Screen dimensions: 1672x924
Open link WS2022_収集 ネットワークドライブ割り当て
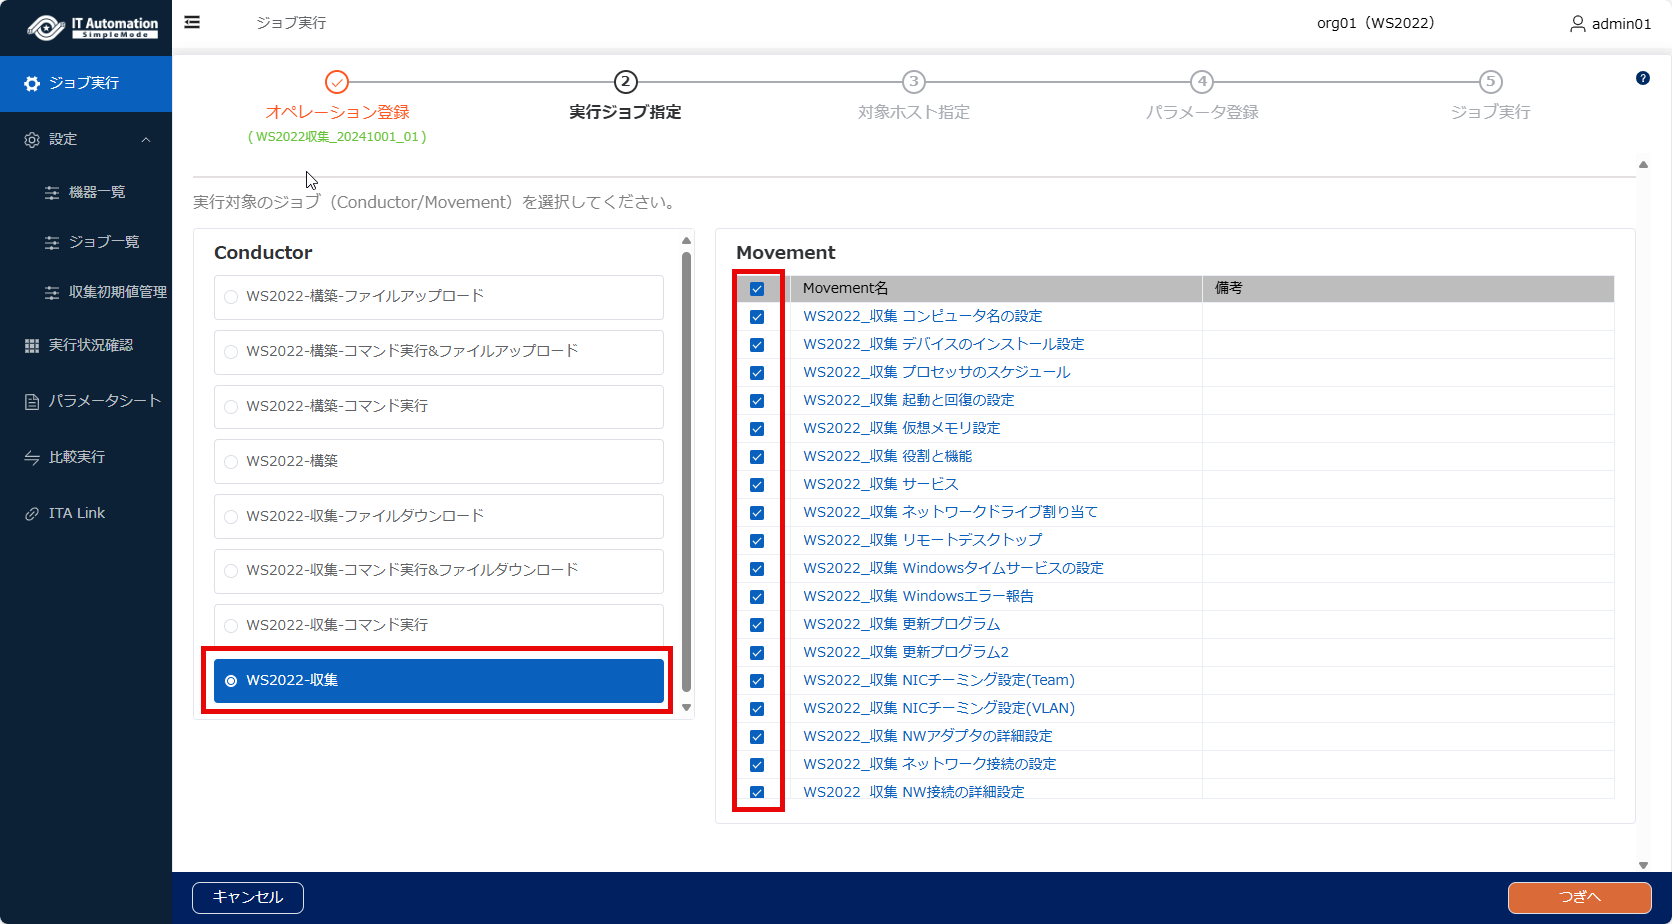pyautogui.click(x=950, y=512)
